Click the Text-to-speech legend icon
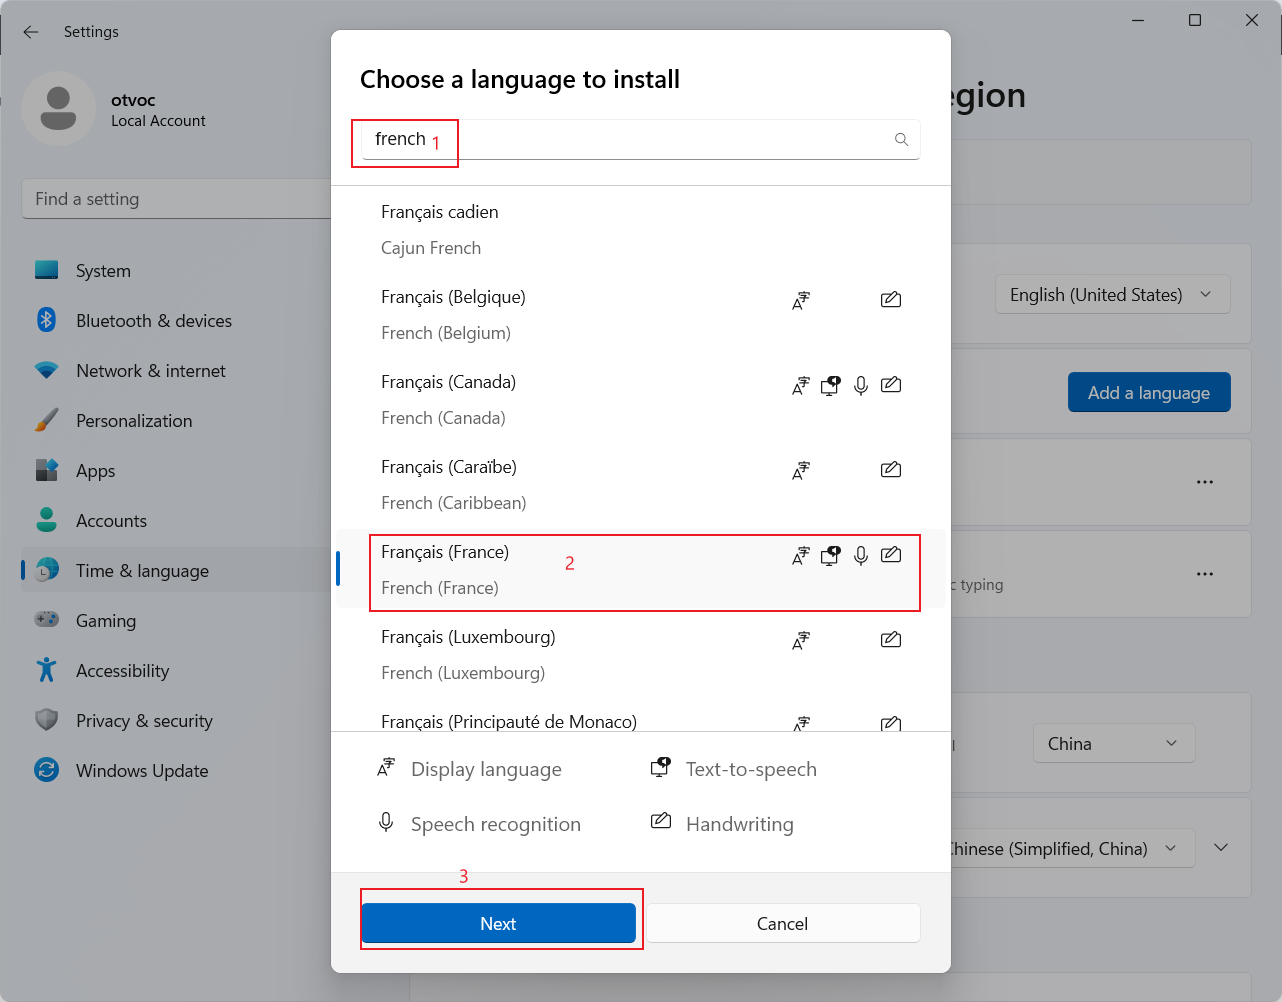 (661, 768)
